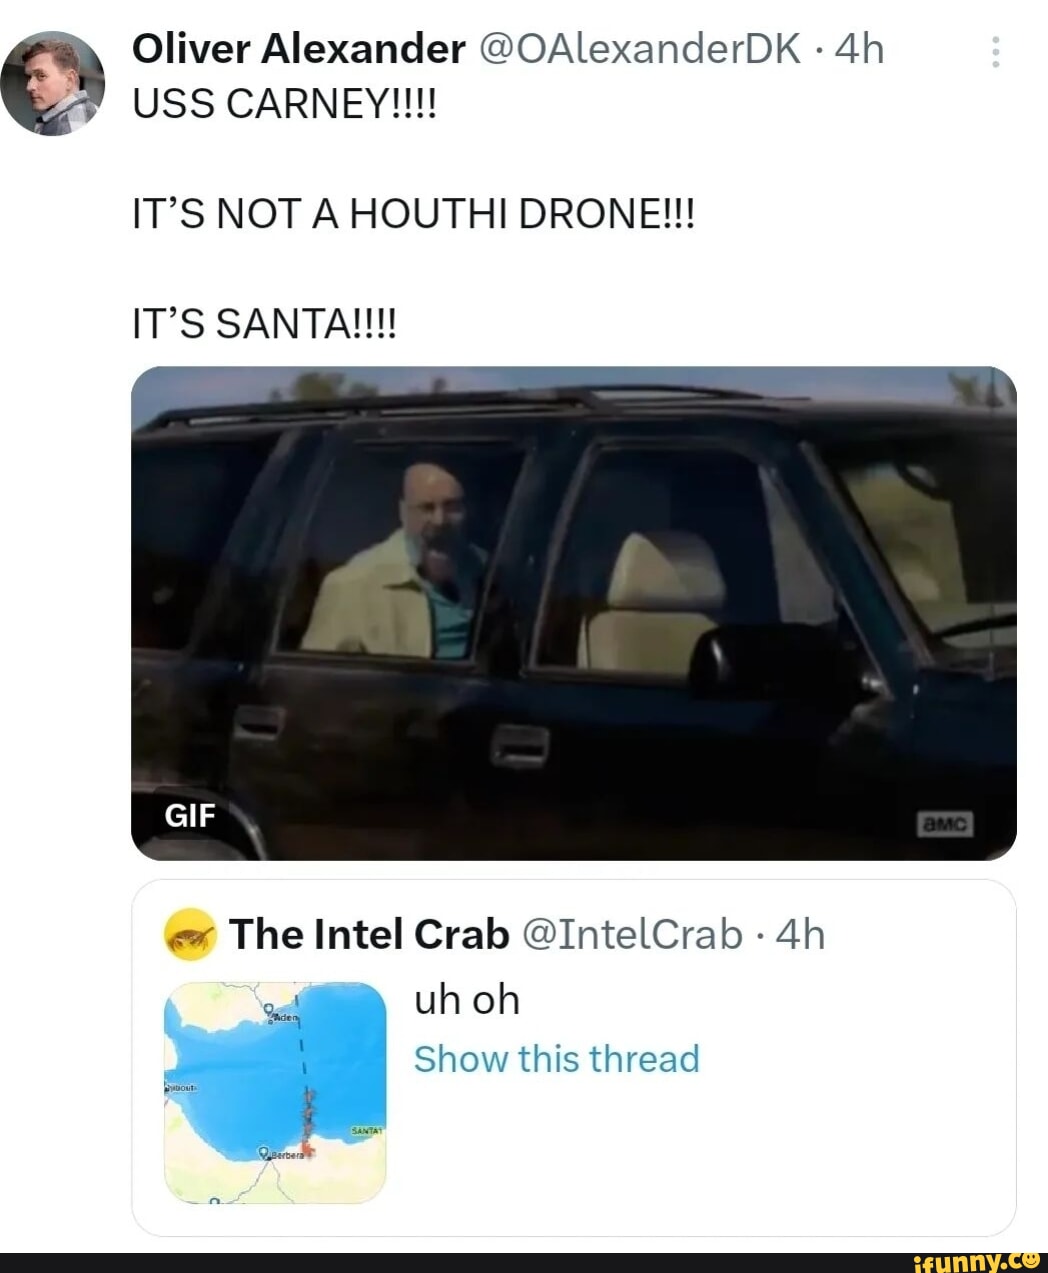The height and width of the screenshot is (1273, 1048).
Task: Open the three-dot more options menu
Action: point(995,52)
